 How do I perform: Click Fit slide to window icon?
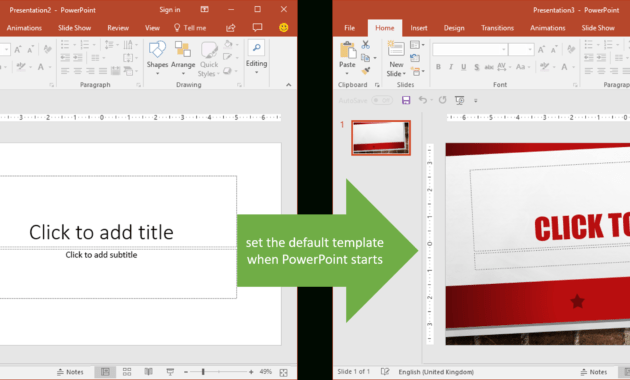coord(283,372)
